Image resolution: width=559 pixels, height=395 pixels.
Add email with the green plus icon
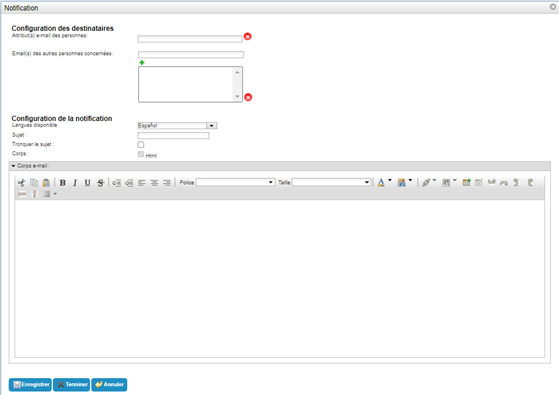[142, 63]
